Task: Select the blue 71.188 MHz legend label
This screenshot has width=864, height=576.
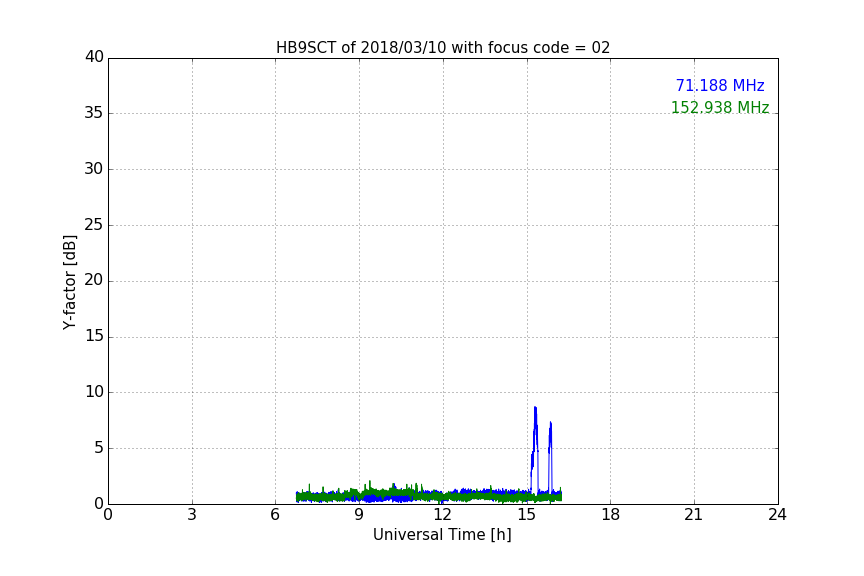Action: 720,86
